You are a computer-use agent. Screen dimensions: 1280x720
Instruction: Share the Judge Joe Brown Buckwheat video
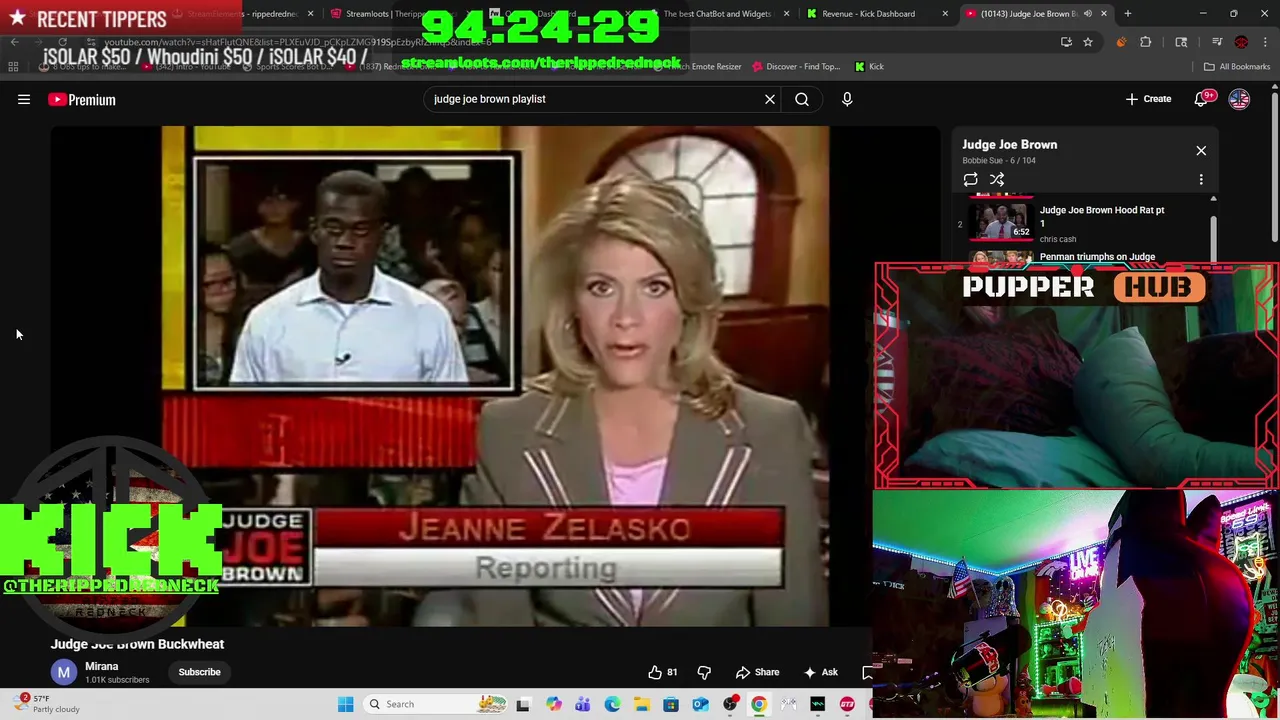coord(757,672)
